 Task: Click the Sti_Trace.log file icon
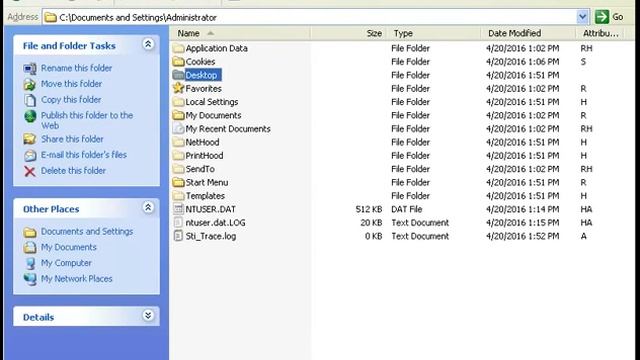coord(178,236)
